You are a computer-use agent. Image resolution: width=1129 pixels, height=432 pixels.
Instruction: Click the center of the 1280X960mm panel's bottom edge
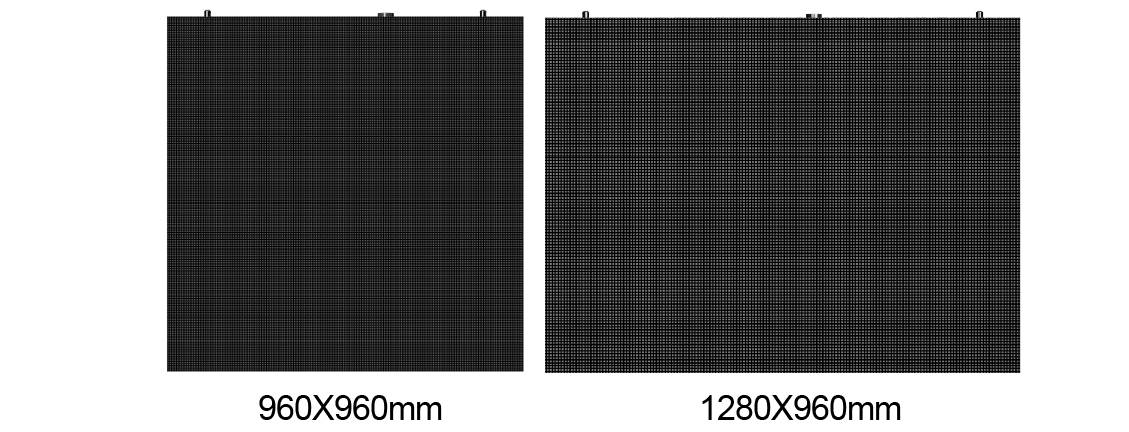pos(782,370)
